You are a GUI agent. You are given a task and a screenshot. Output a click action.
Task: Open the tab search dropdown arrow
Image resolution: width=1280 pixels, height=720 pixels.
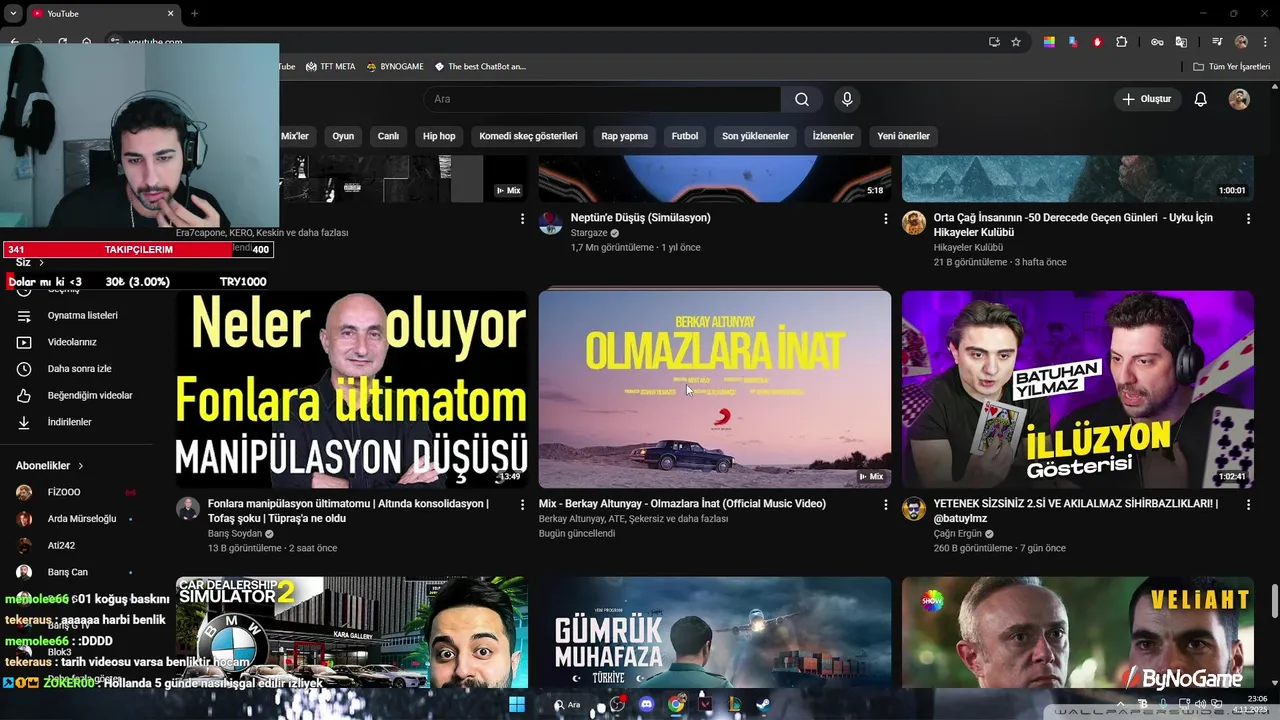pos(13,14)
